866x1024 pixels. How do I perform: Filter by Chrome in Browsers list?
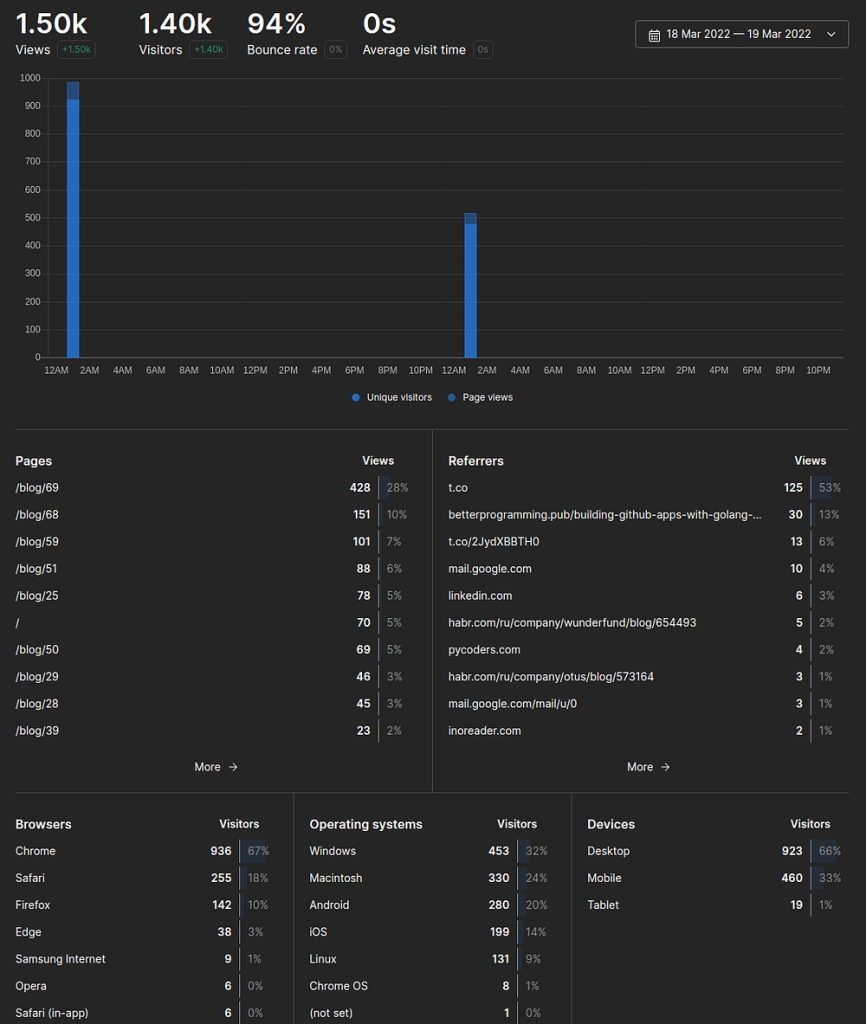pos(36,851)
